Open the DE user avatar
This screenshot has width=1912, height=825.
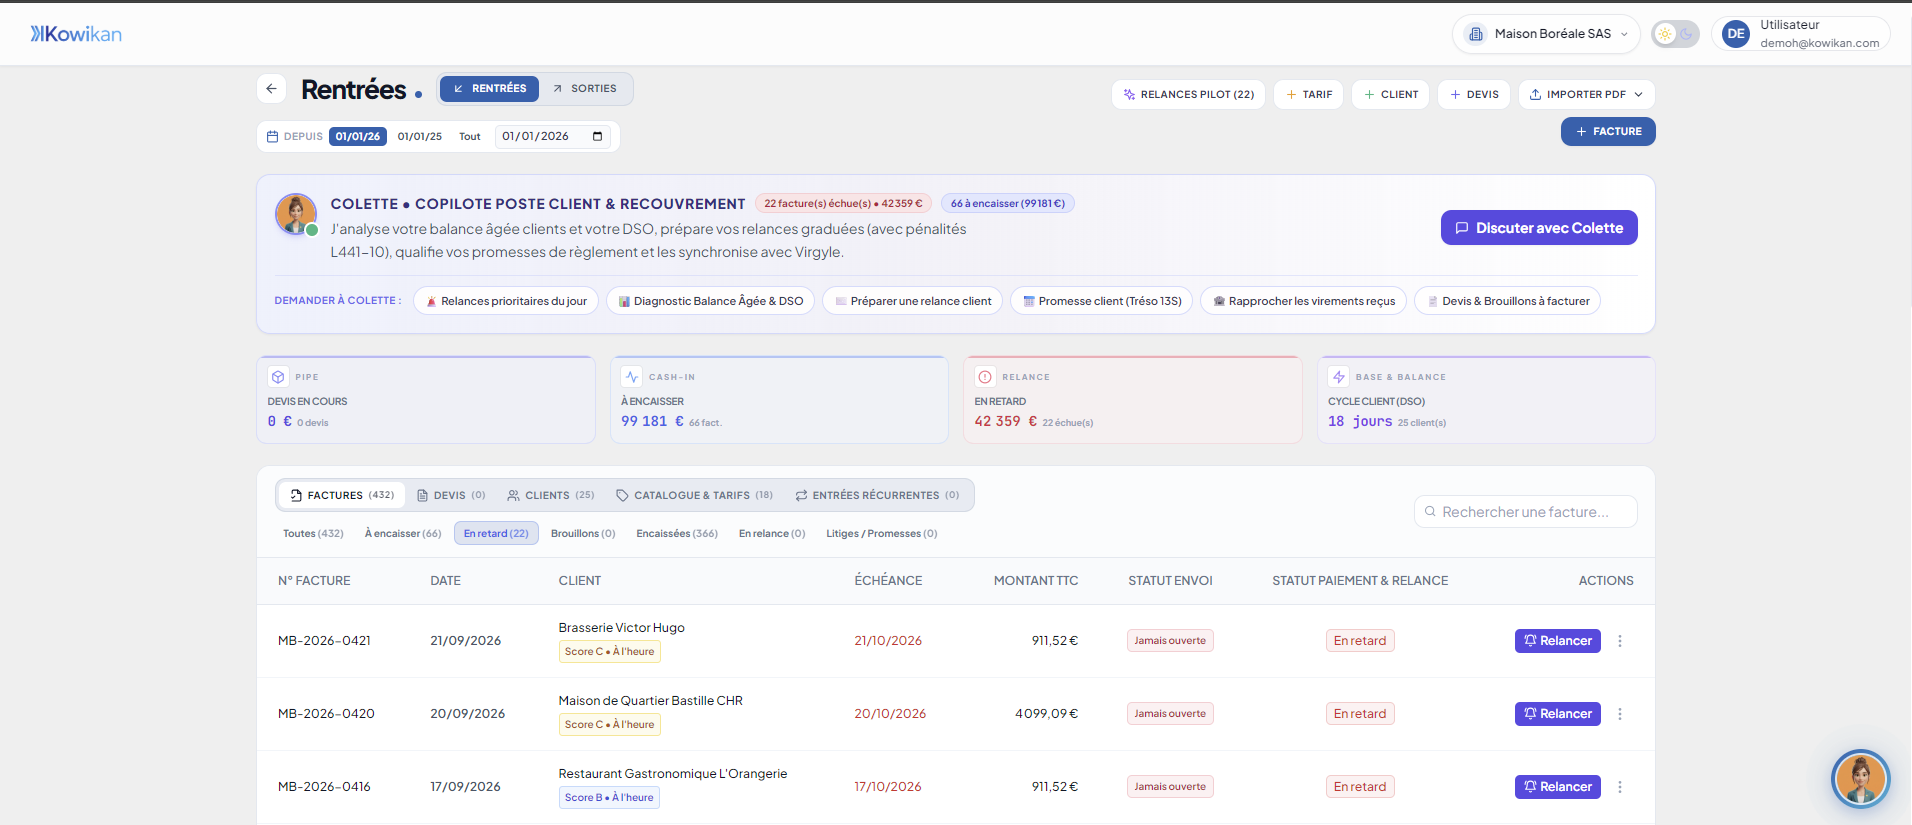(1736, 34)
